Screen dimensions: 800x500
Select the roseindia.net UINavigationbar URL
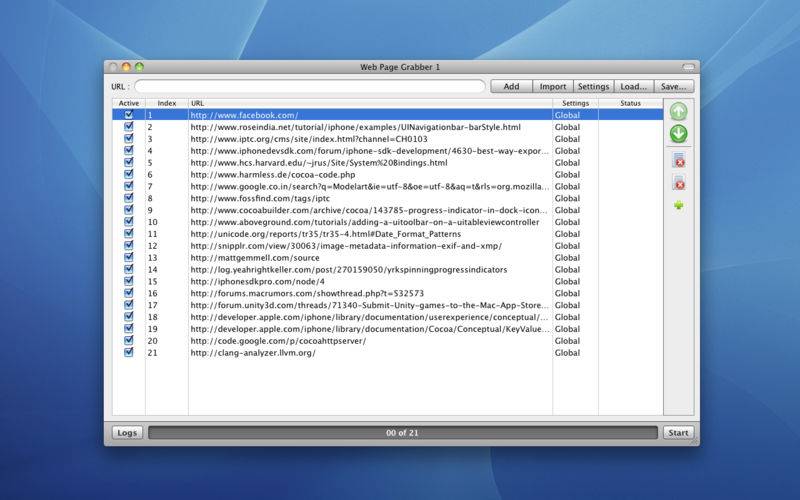(x=356, y=127)
